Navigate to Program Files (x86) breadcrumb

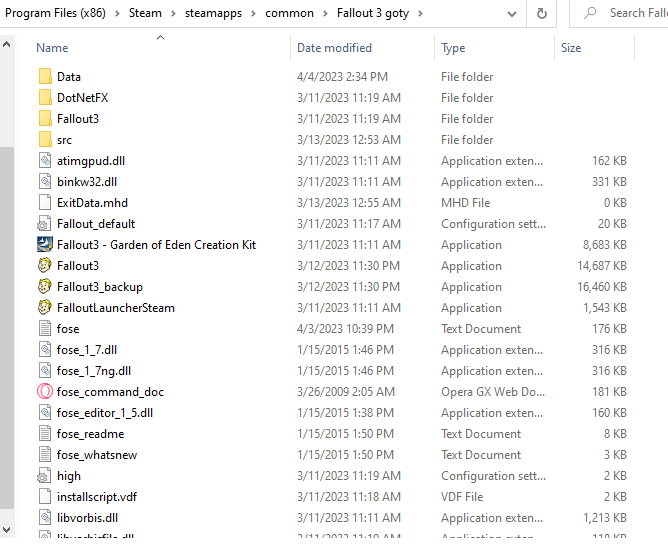(x=55, y=13)
